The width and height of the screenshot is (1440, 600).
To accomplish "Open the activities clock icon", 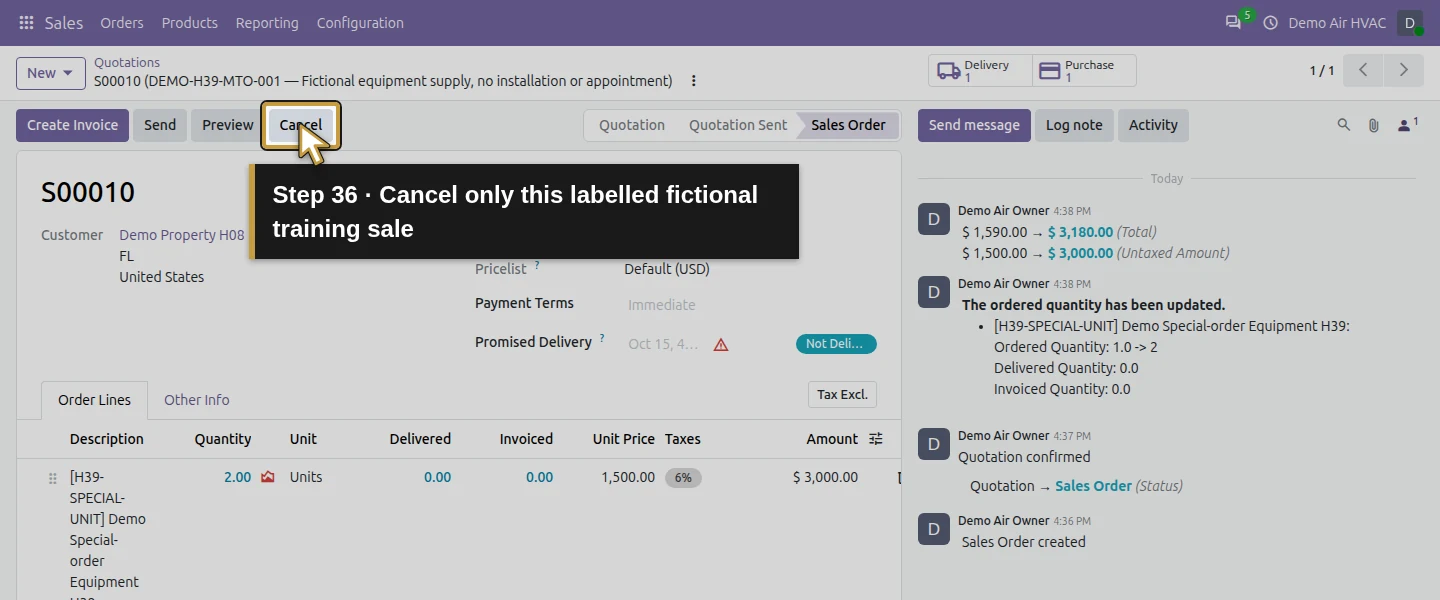I will point(1271,22).
